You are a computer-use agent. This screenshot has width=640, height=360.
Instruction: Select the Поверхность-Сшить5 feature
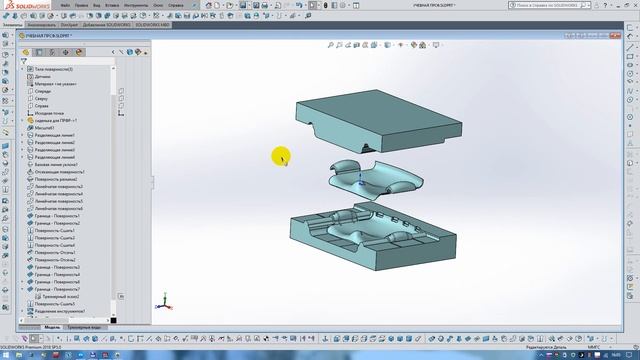point(55,304)
